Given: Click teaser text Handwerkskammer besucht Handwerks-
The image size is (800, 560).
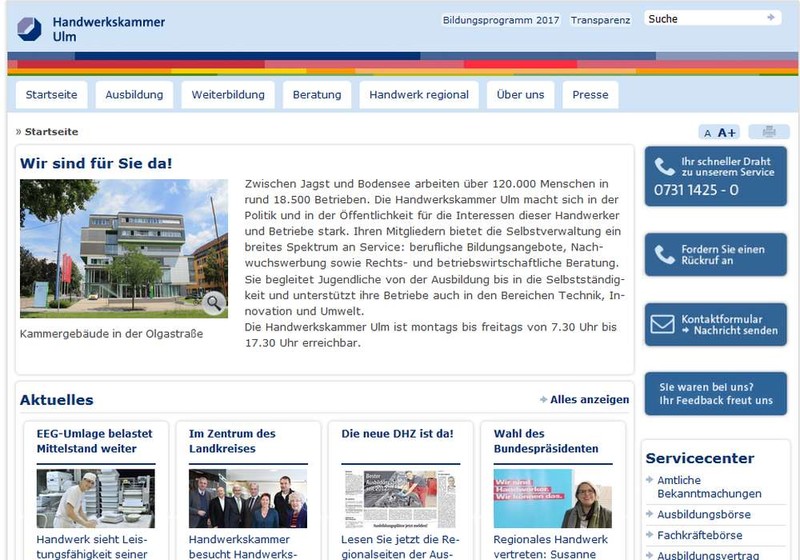Looking at the screenshot, I should click(x=243, y=546).
